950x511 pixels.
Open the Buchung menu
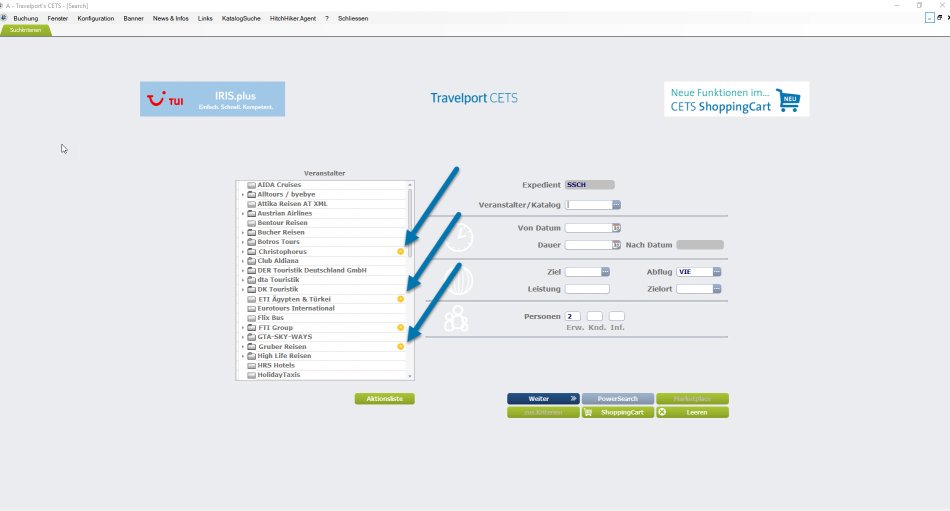point(25,18)
